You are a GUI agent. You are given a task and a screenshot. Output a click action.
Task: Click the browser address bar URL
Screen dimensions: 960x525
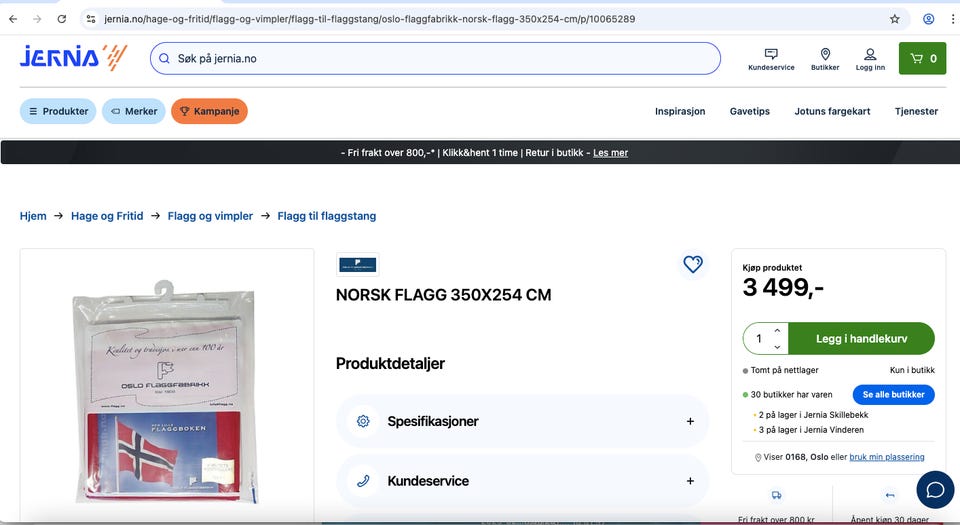click(370, 19)
